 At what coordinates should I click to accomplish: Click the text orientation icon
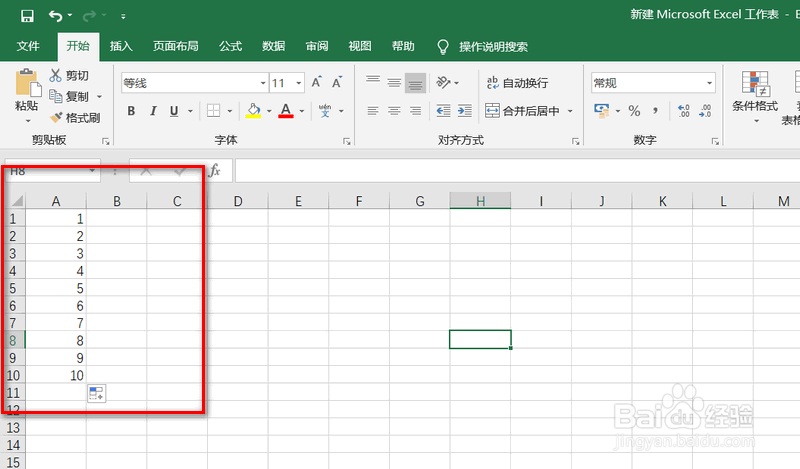tap(443, 82)
